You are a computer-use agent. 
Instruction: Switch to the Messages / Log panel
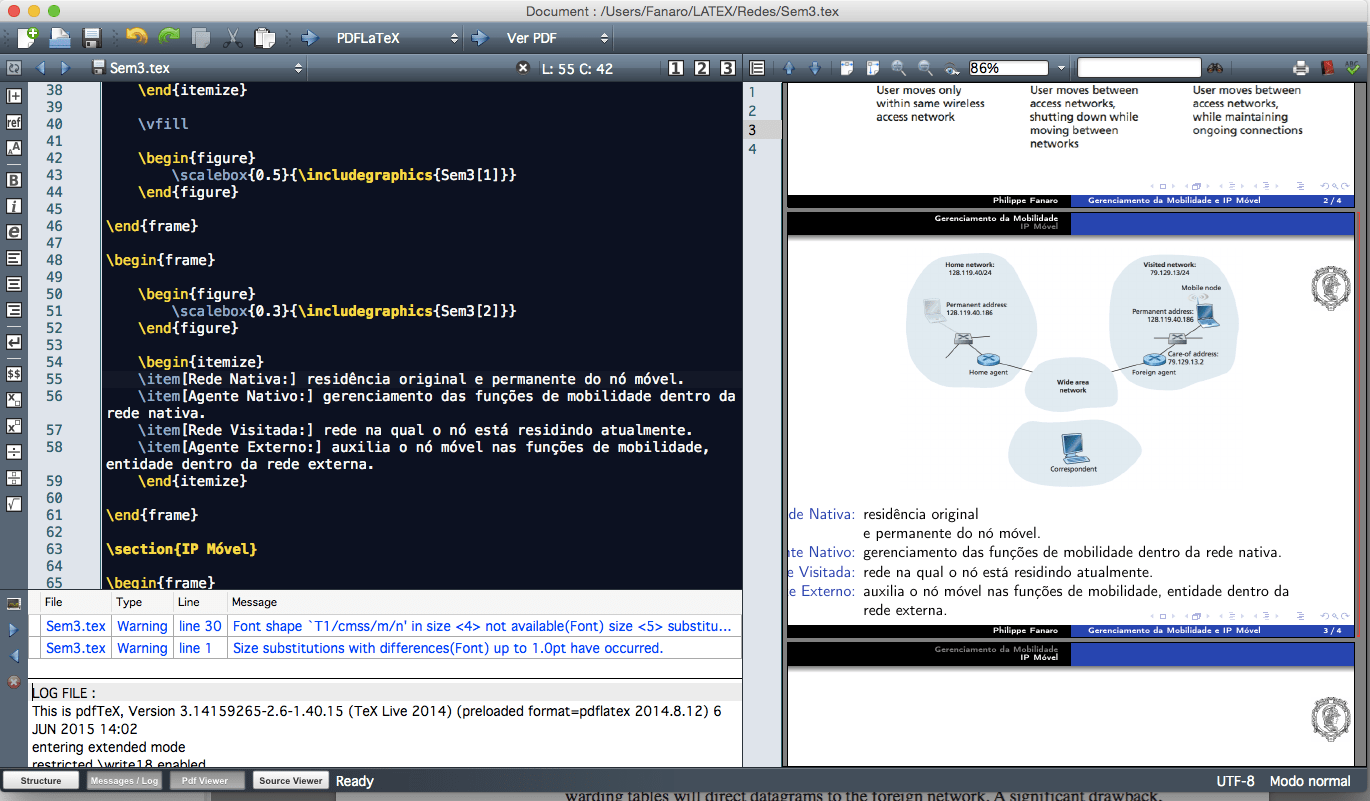(124, 781)
